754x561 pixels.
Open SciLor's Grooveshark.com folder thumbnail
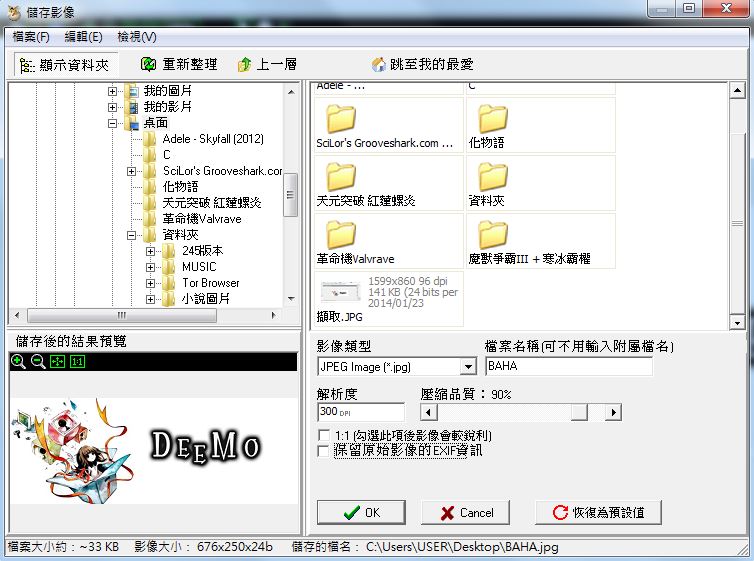[x=389, y=125]
